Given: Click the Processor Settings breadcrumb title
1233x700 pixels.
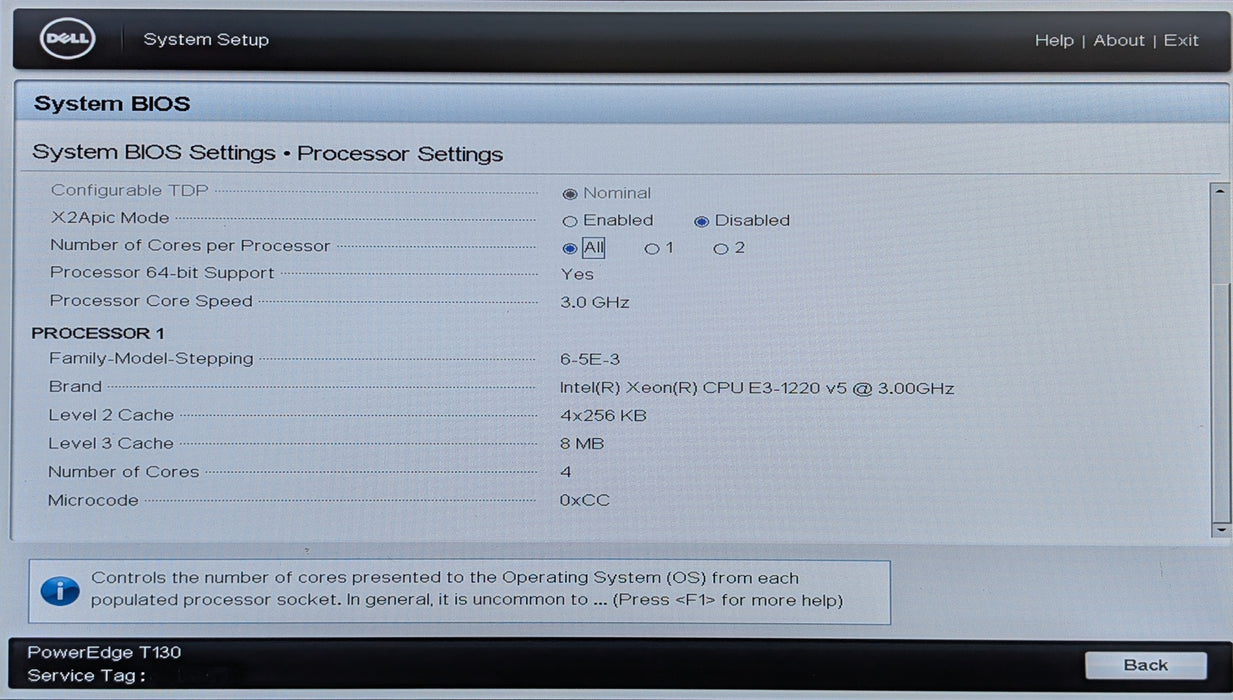Looking at the screenshot, I should click(x=400, y=154).
